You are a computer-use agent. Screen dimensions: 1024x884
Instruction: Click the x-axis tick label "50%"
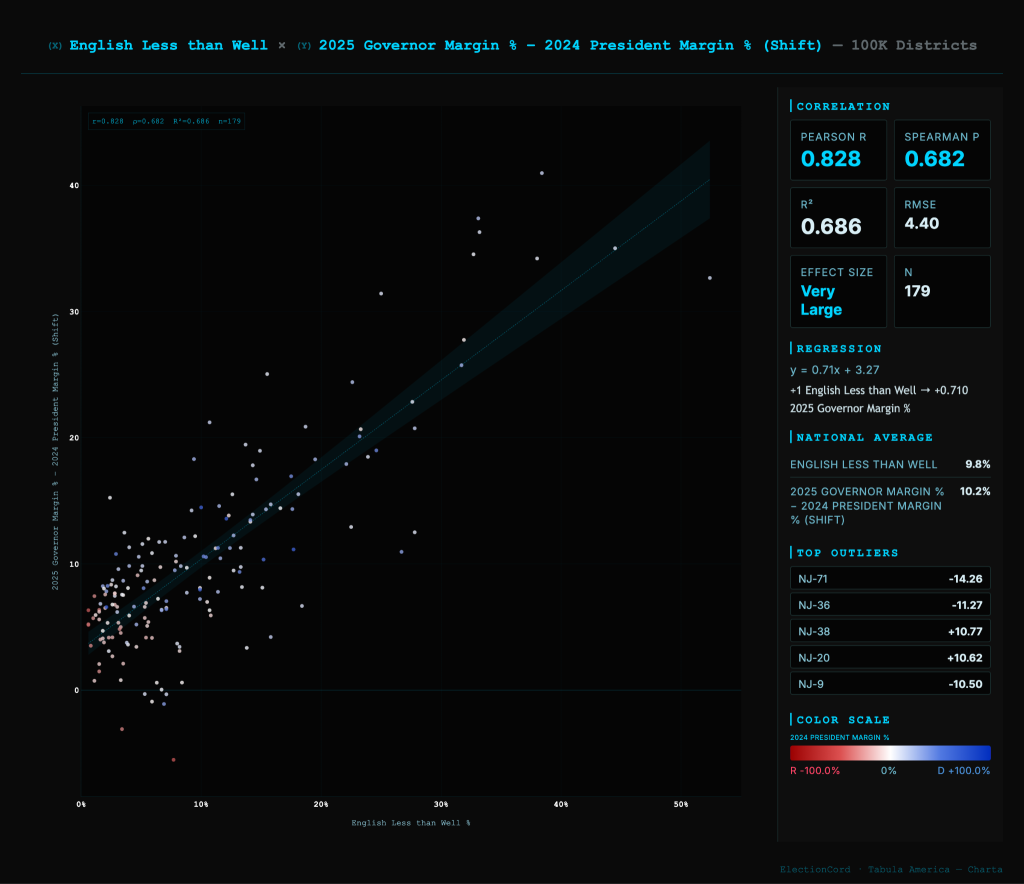tap(680, 804)
